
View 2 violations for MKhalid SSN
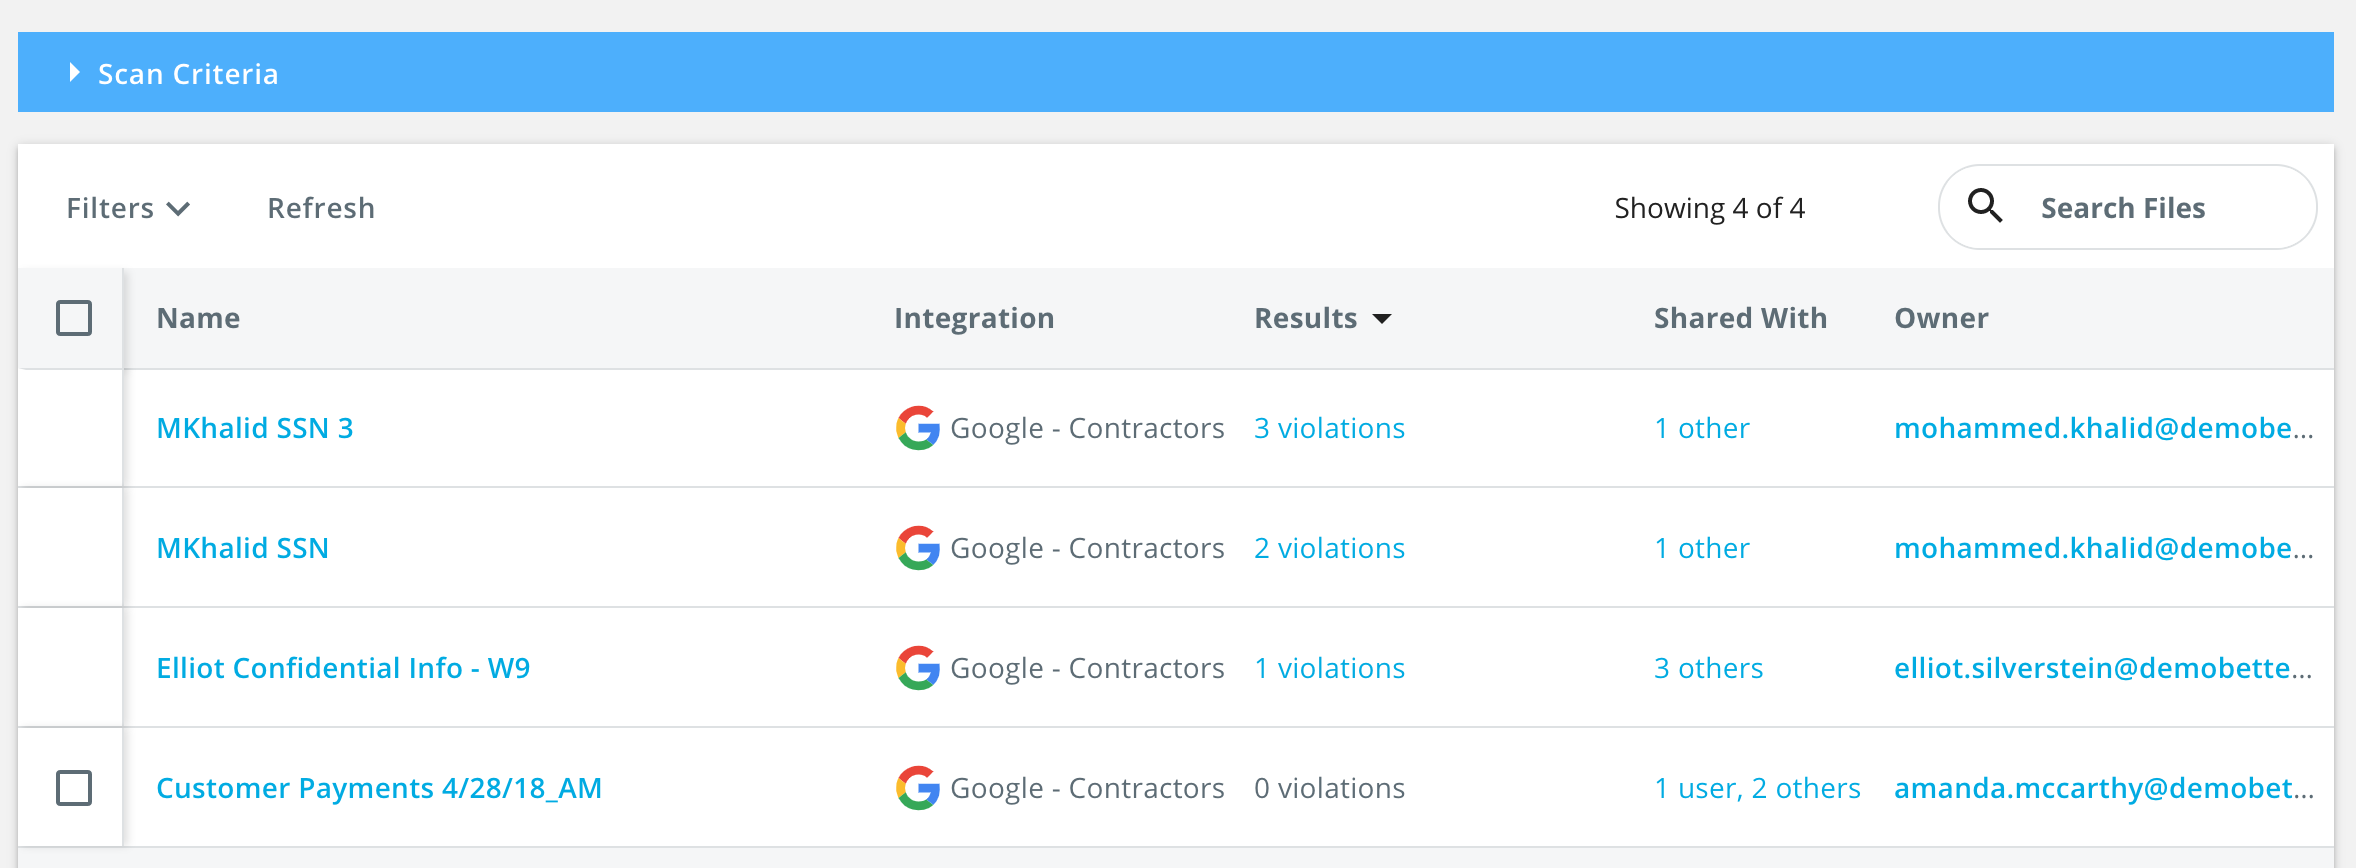1329,548
